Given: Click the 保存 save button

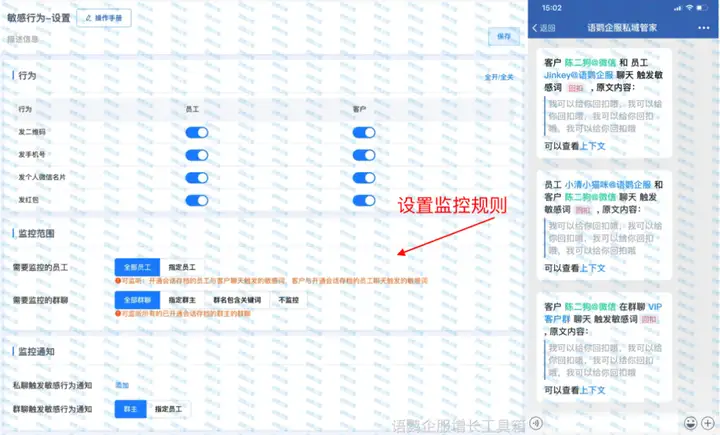Looking at the screenshot, I should click(x=504, y=36).
